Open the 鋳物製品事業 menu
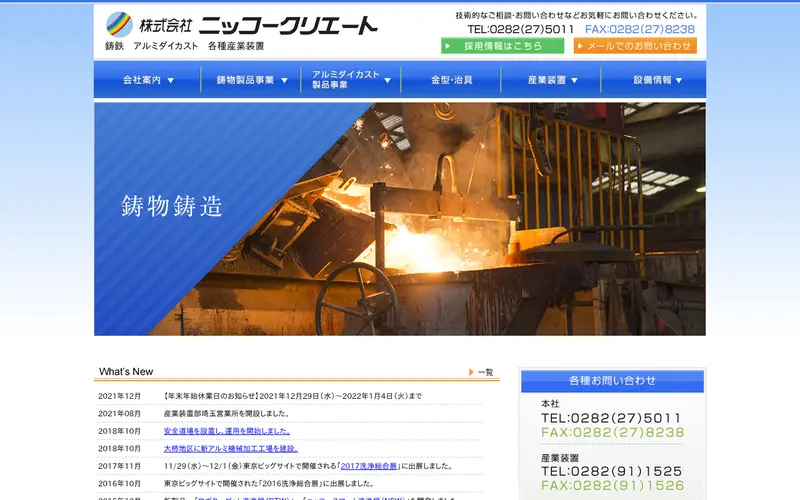Viewport: 800px width, 500px height. coord(251,80)
